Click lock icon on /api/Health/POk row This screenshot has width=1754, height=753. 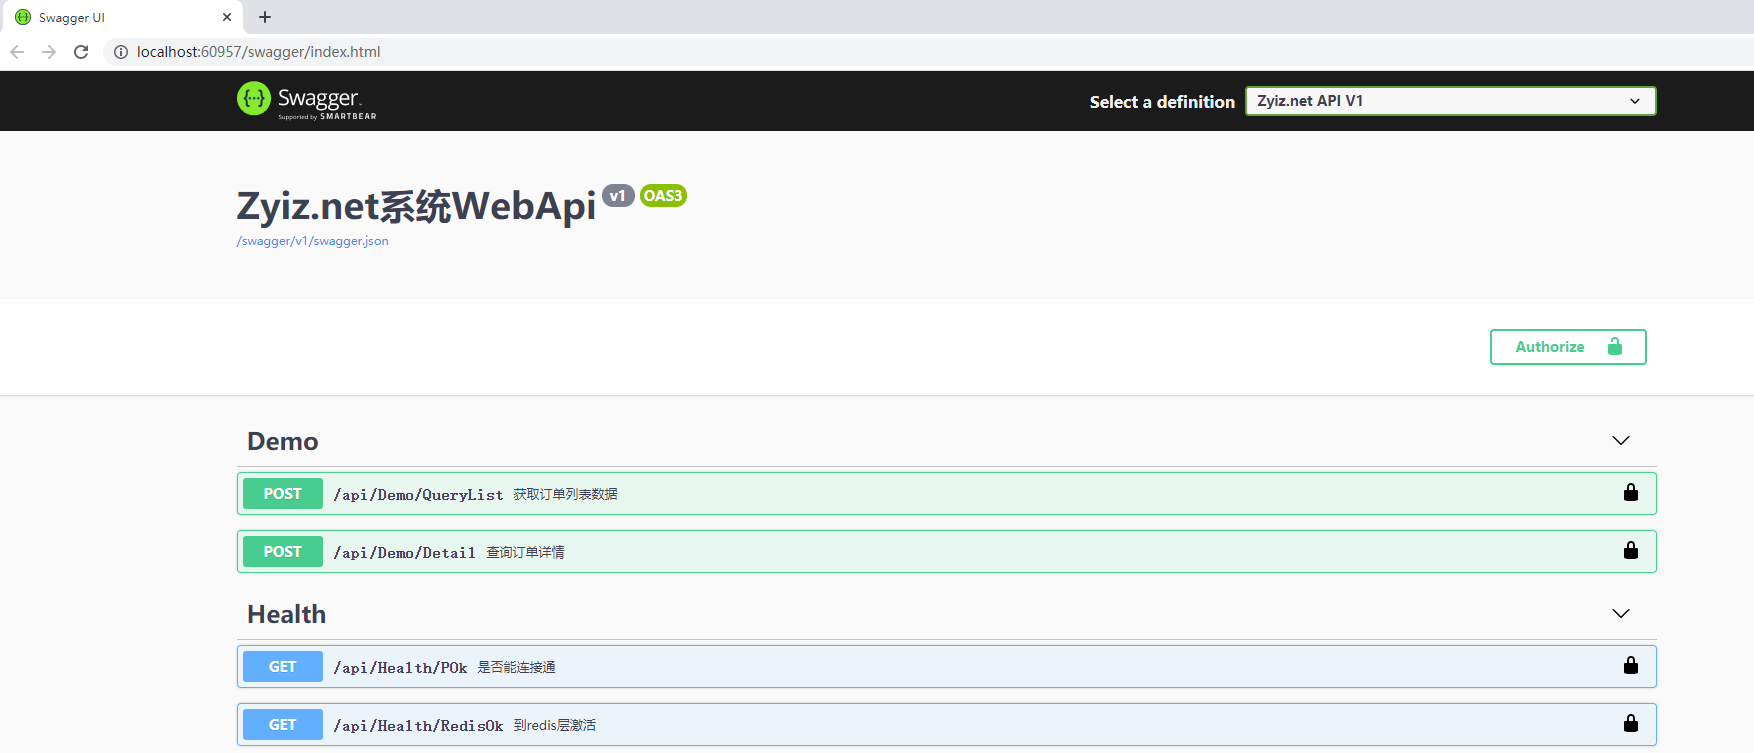(1631, 665)
